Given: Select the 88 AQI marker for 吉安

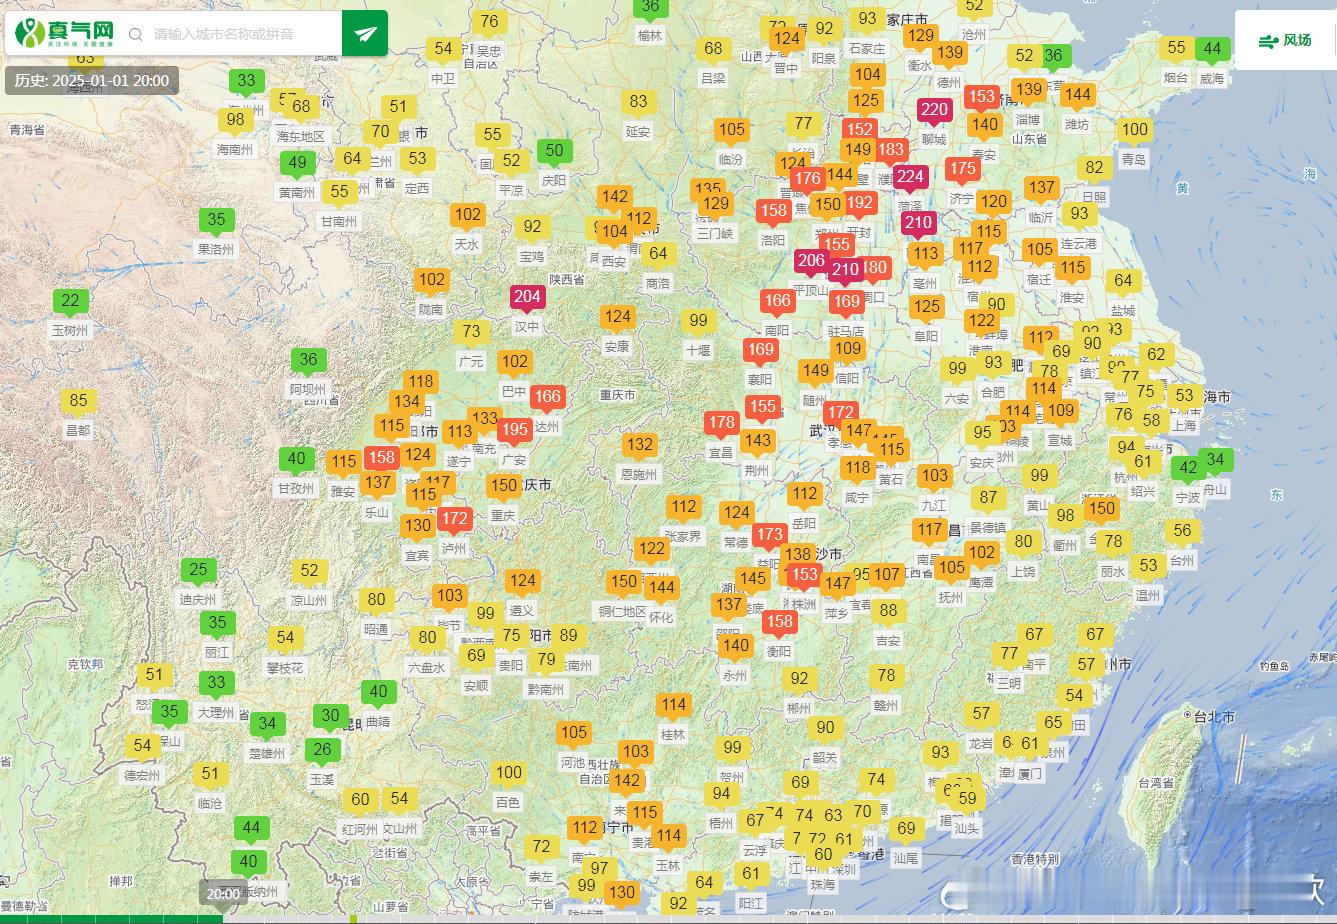Looking at the screenshot, I should click(887, 611).
